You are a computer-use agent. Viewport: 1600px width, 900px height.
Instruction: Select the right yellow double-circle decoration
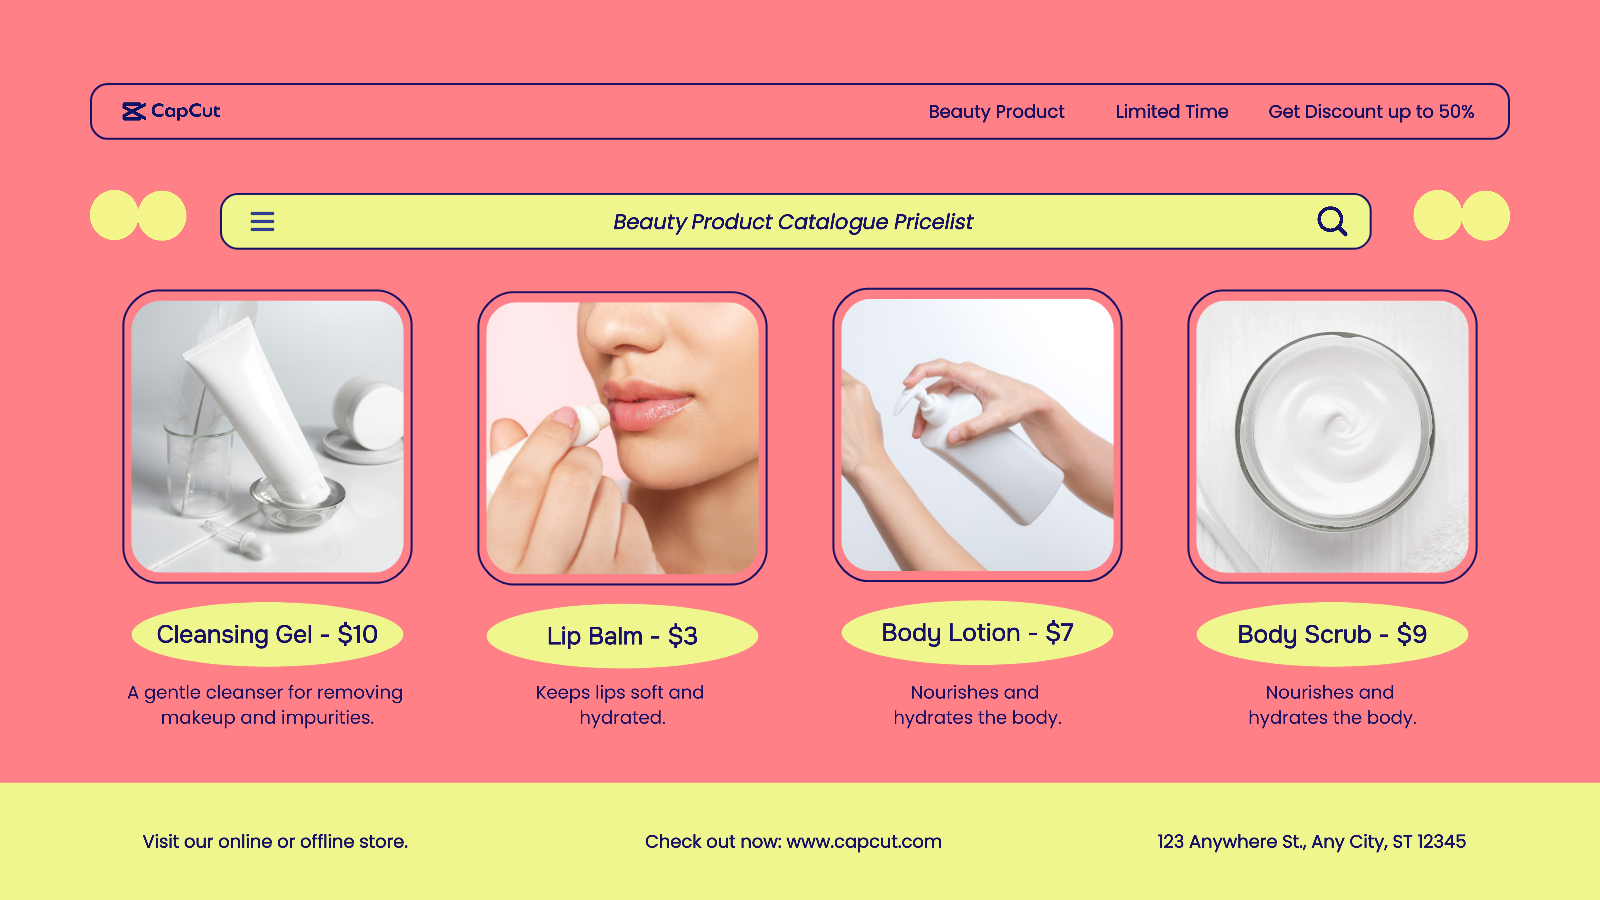[1461, 215]
